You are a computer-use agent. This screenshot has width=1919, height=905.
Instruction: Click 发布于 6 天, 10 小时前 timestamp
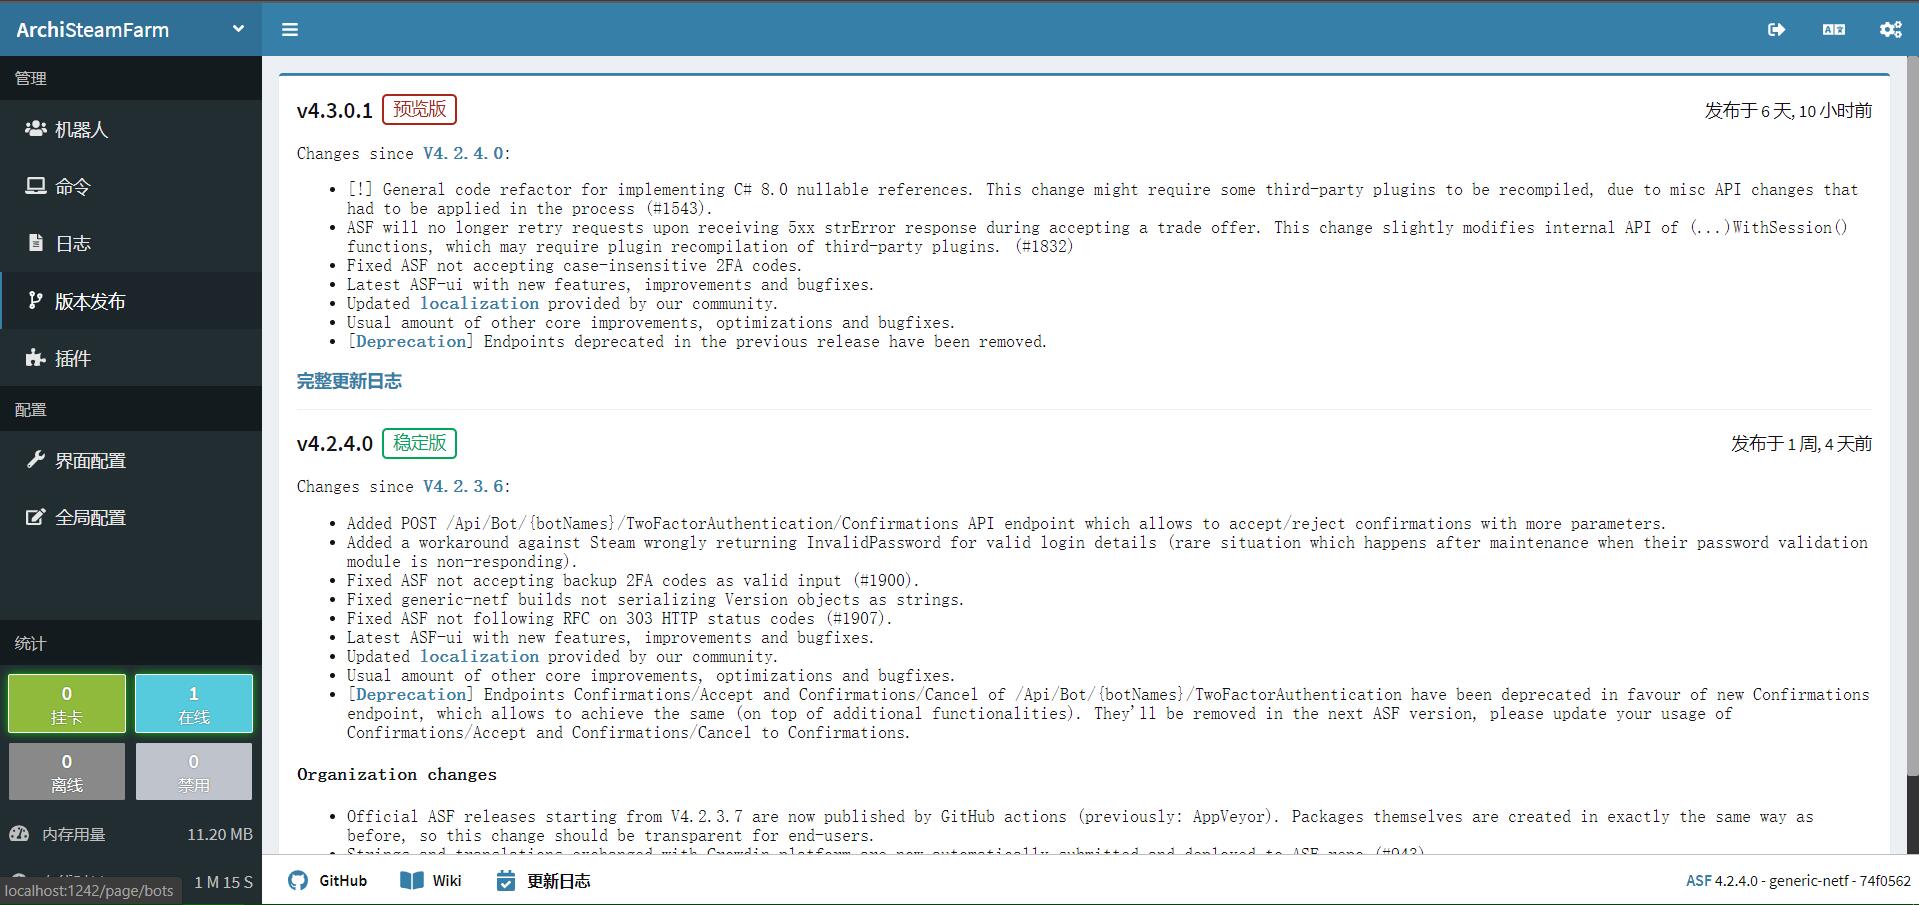pyautogui.click(x=1788, y=111)
